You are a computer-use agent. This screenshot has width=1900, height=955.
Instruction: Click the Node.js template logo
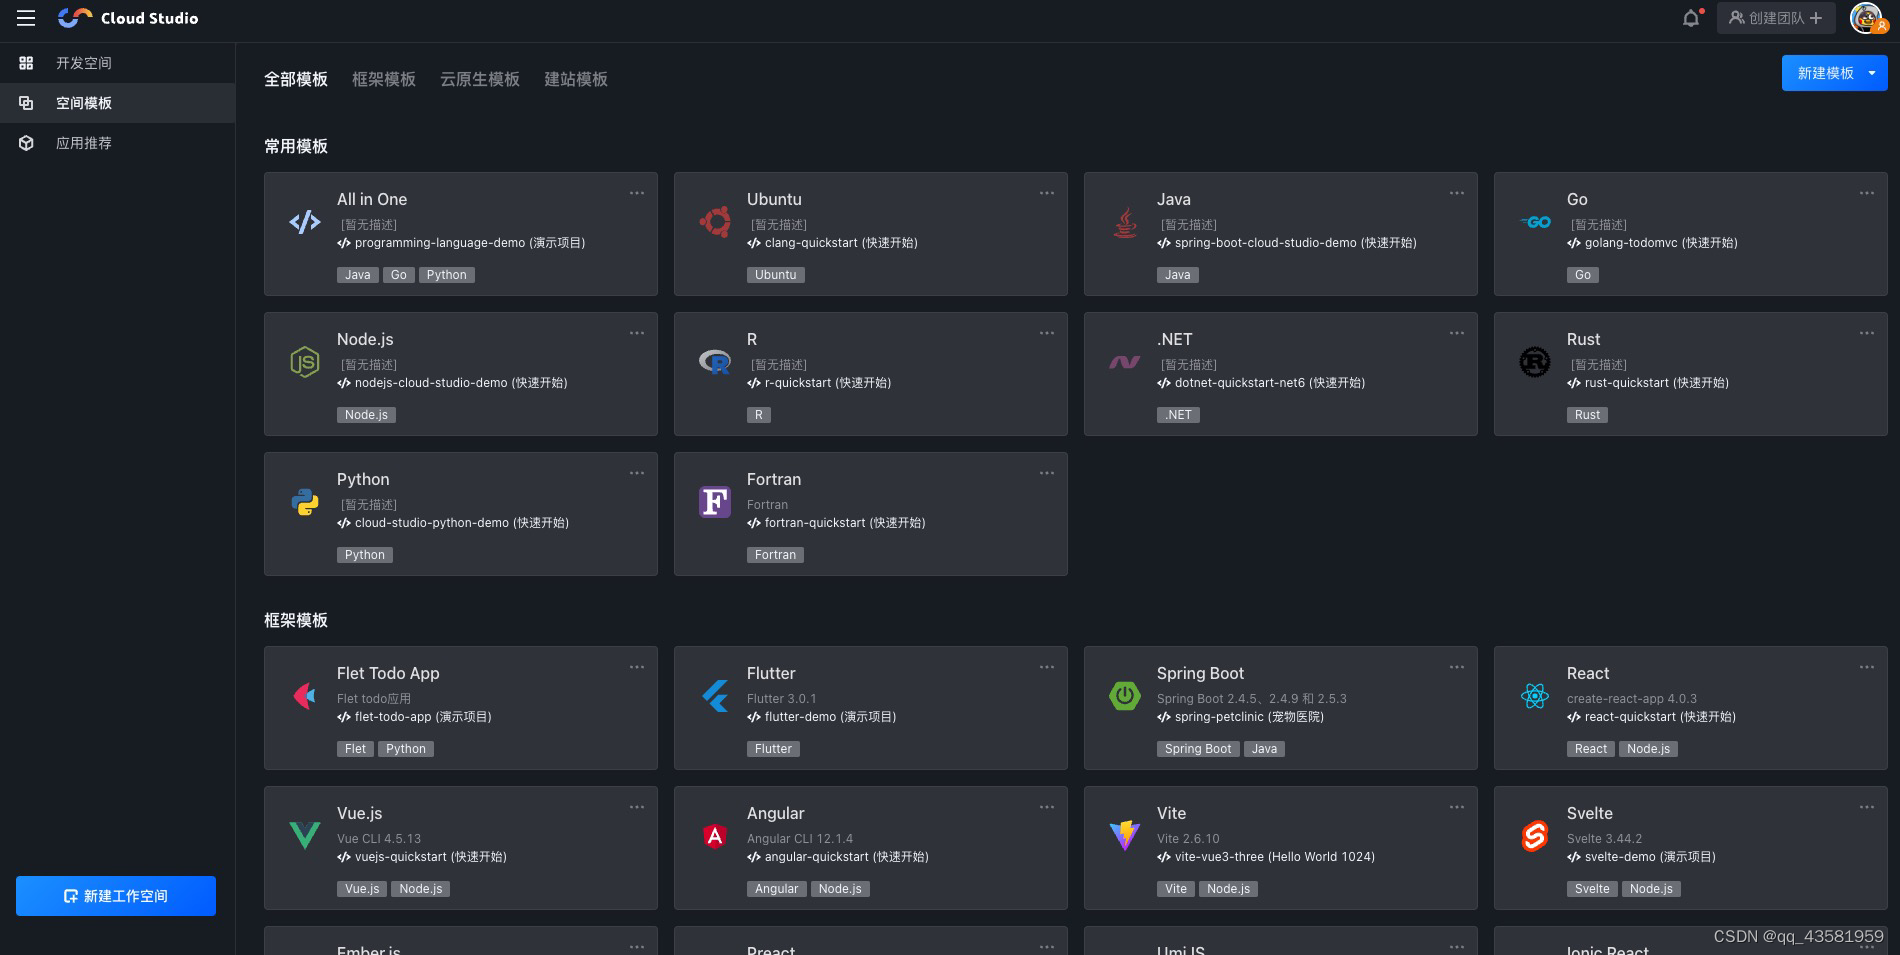point(305,362)
